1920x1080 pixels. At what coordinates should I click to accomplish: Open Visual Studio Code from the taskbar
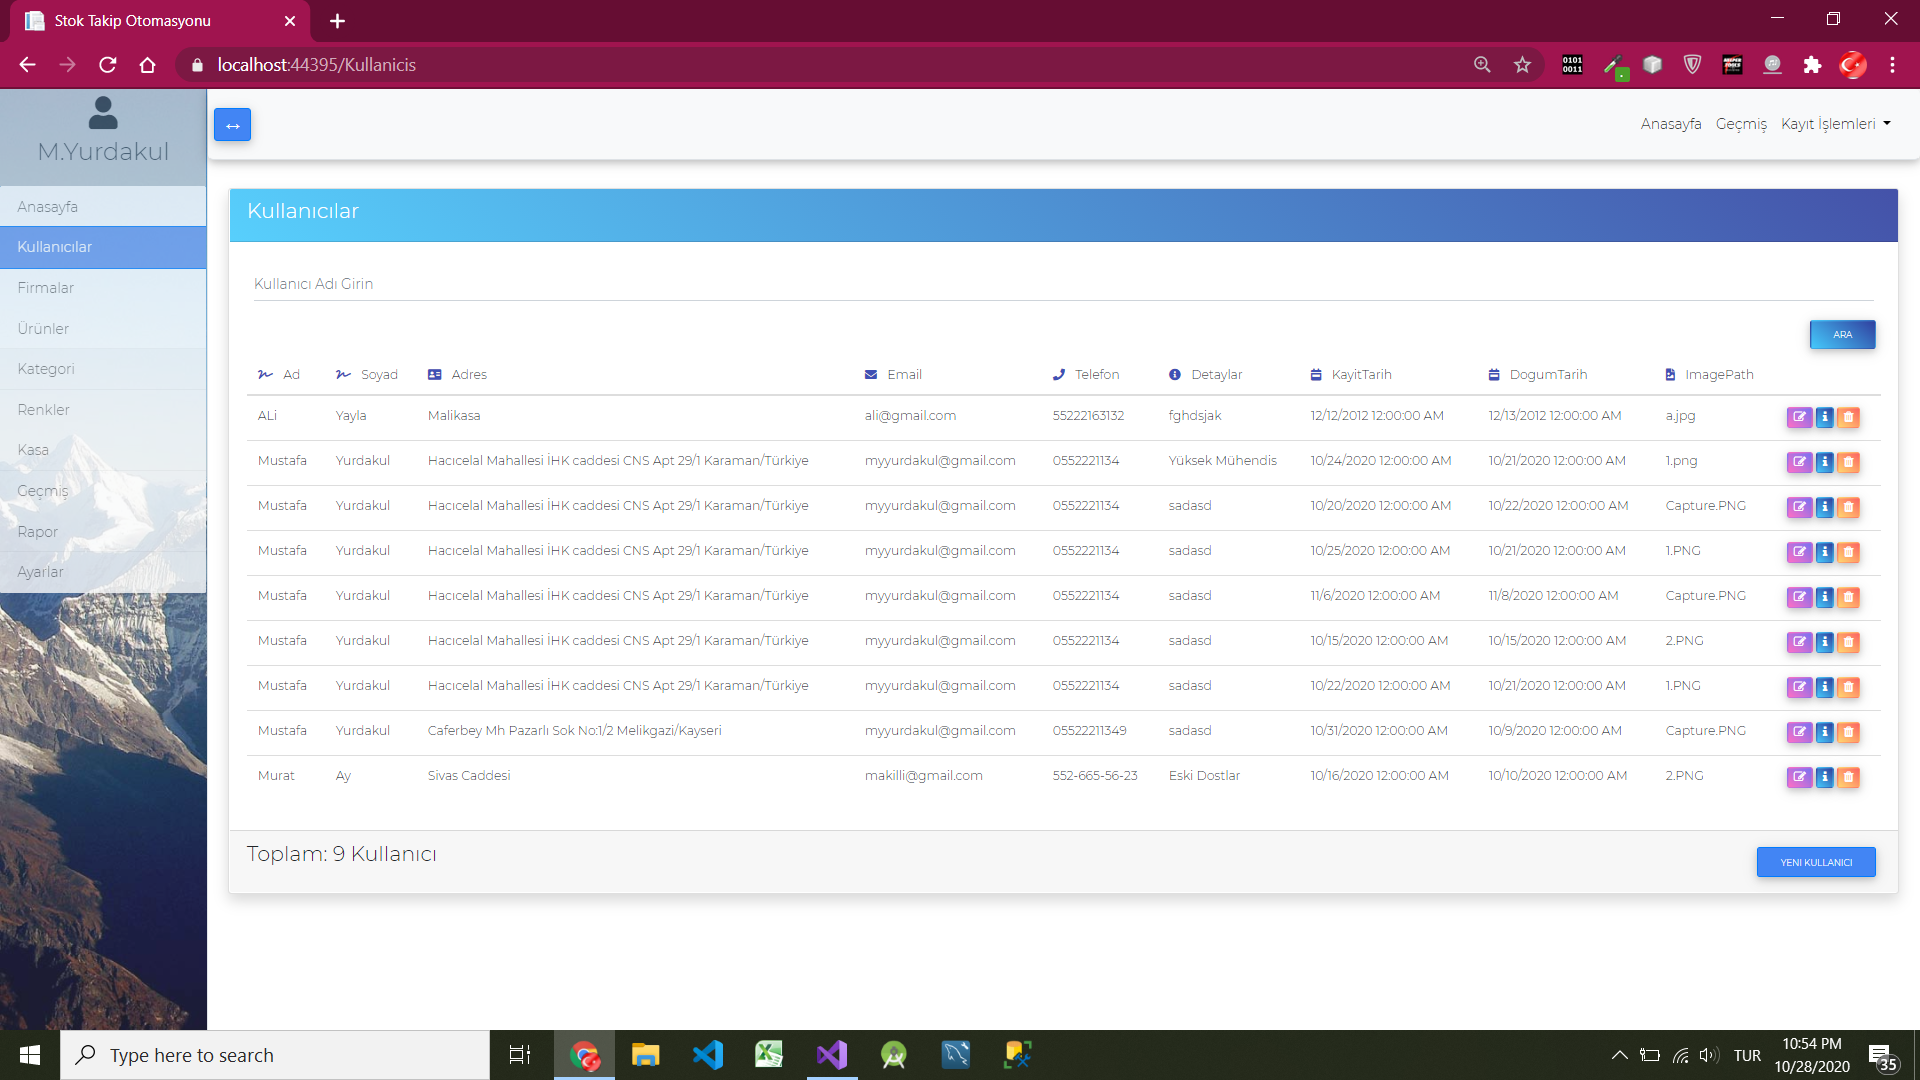(708, 1054)
